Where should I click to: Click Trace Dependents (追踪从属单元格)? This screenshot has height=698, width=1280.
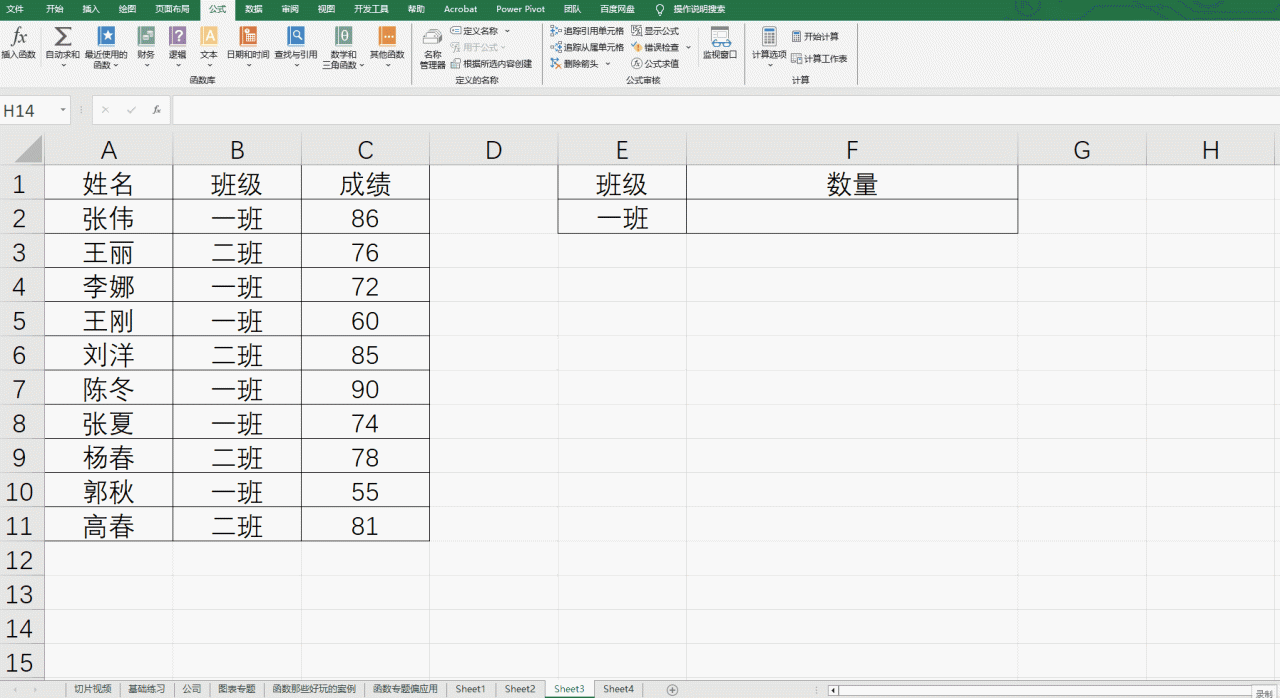(x=587, y=47)
